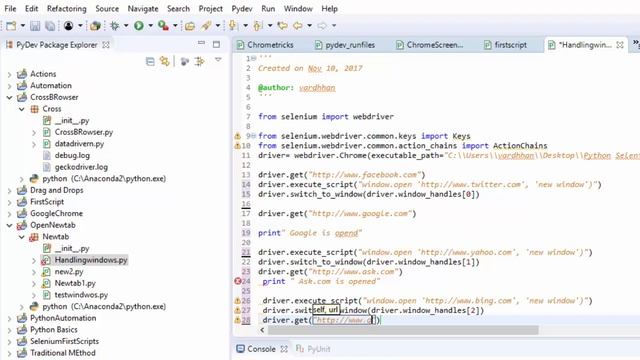Screen dimensions: 640x360
Task: Click the Search flashlight toolbar icon
Action: [207, 26]
